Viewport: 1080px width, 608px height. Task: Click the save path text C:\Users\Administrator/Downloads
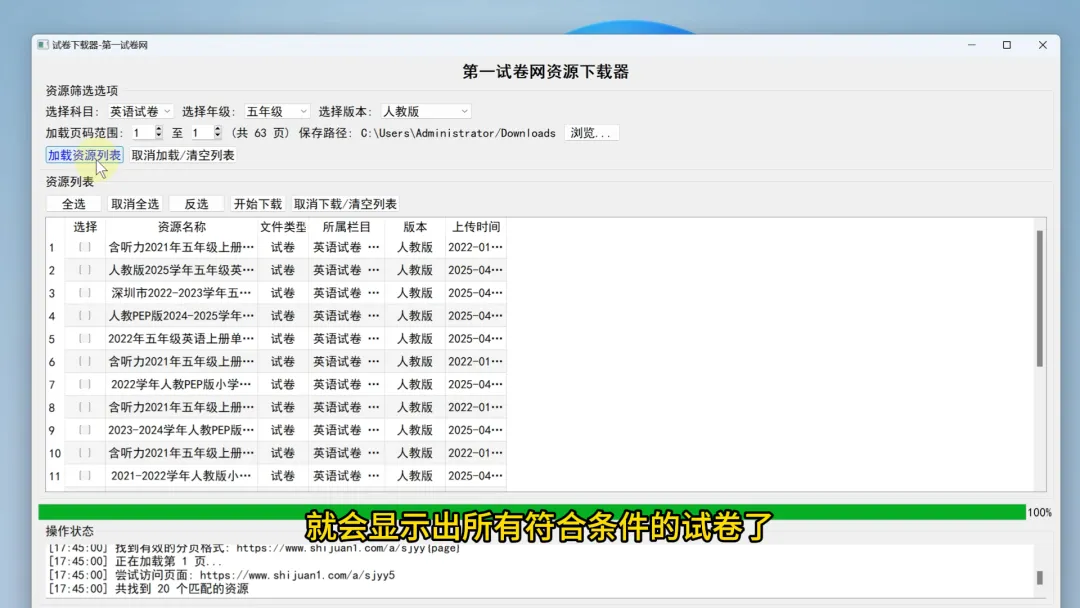click(x=458, y=133)
